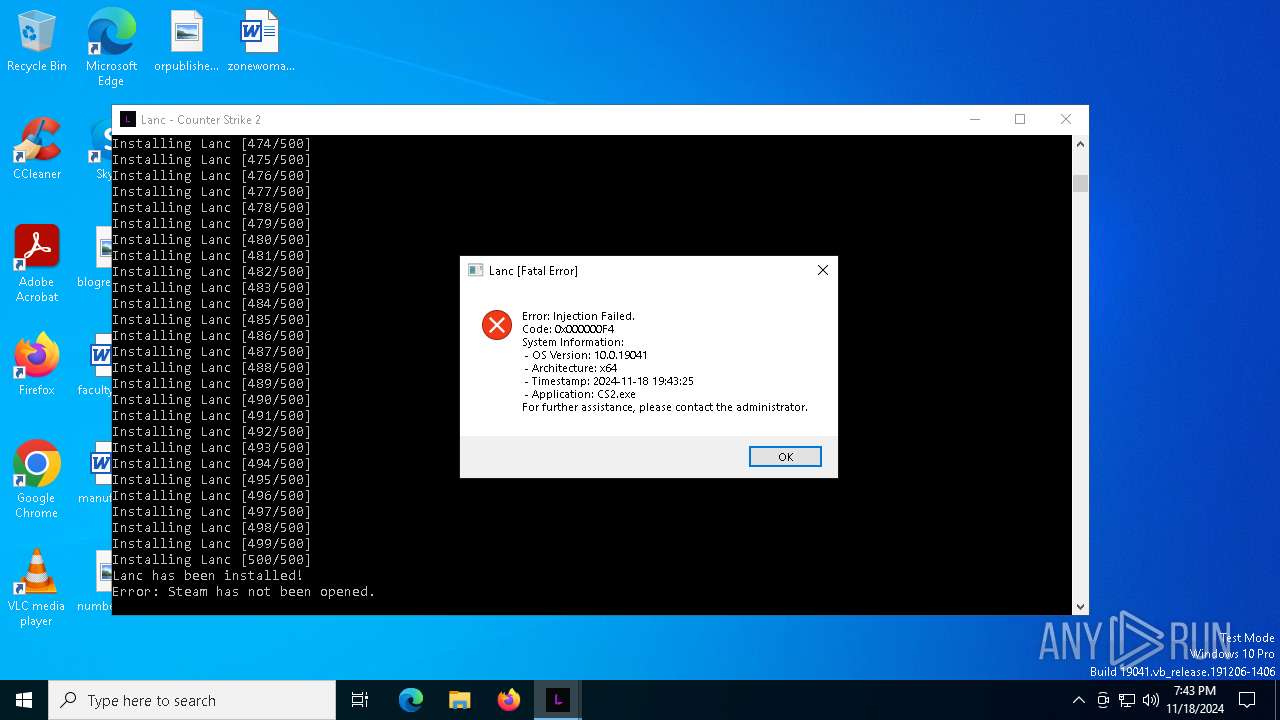Open the taskbar clock and date

(1195, 700)
